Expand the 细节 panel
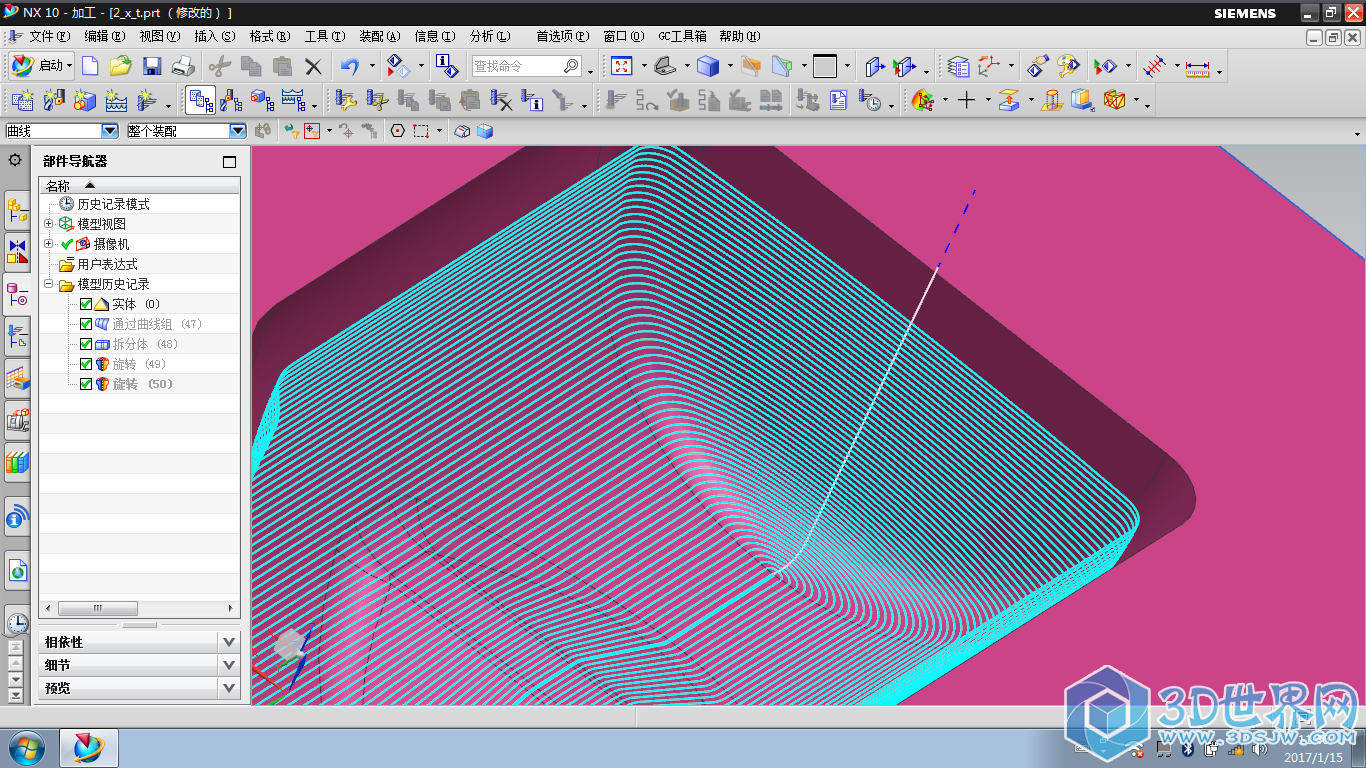The height and width of the screenshot is (768, 1366). pos(230,665)
